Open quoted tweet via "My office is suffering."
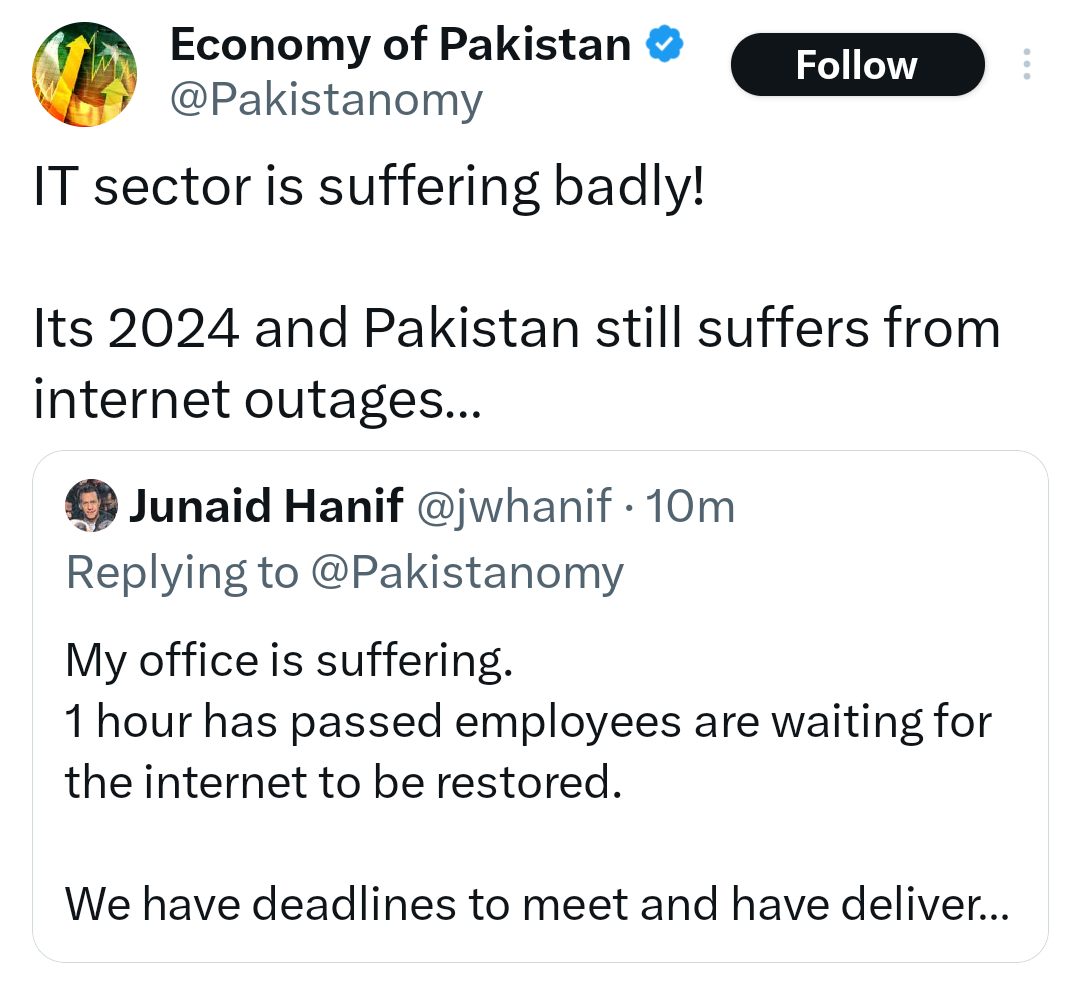The width and height of the screenshot is (1080, 993). 289,661
